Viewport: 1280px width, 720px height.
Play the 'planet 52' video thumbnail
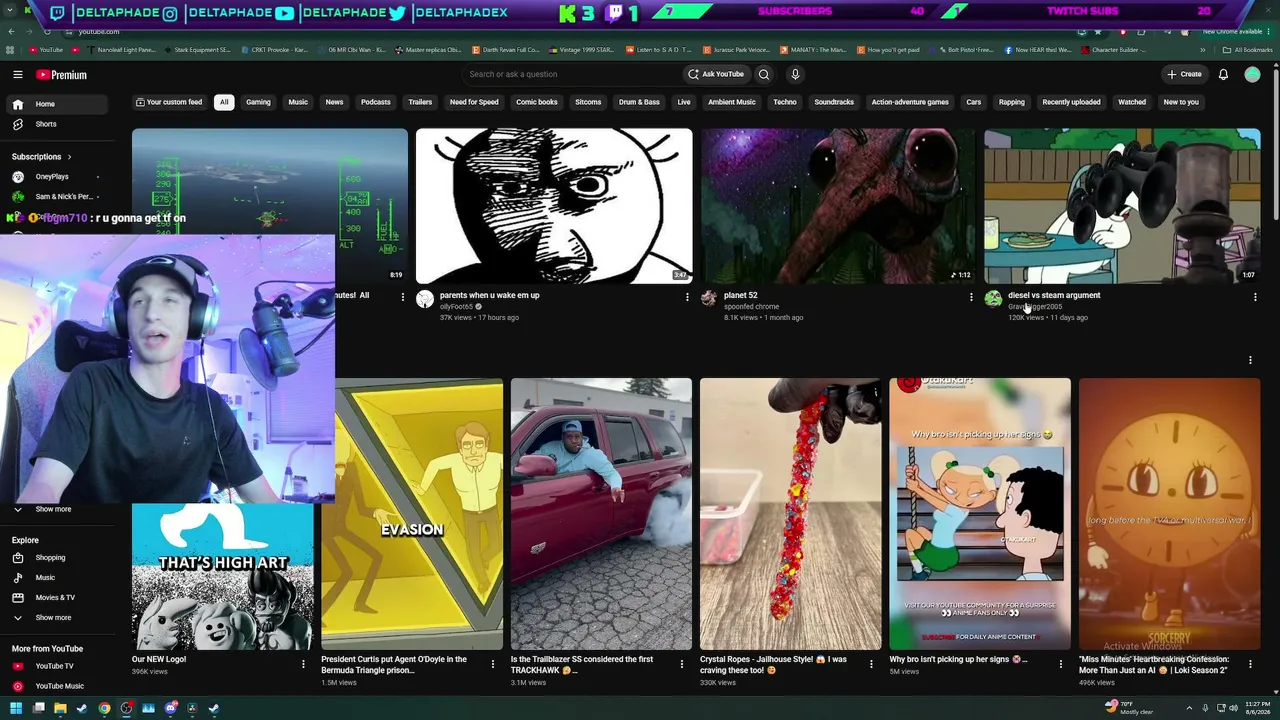pyautogui.click(x=838, y=206)
